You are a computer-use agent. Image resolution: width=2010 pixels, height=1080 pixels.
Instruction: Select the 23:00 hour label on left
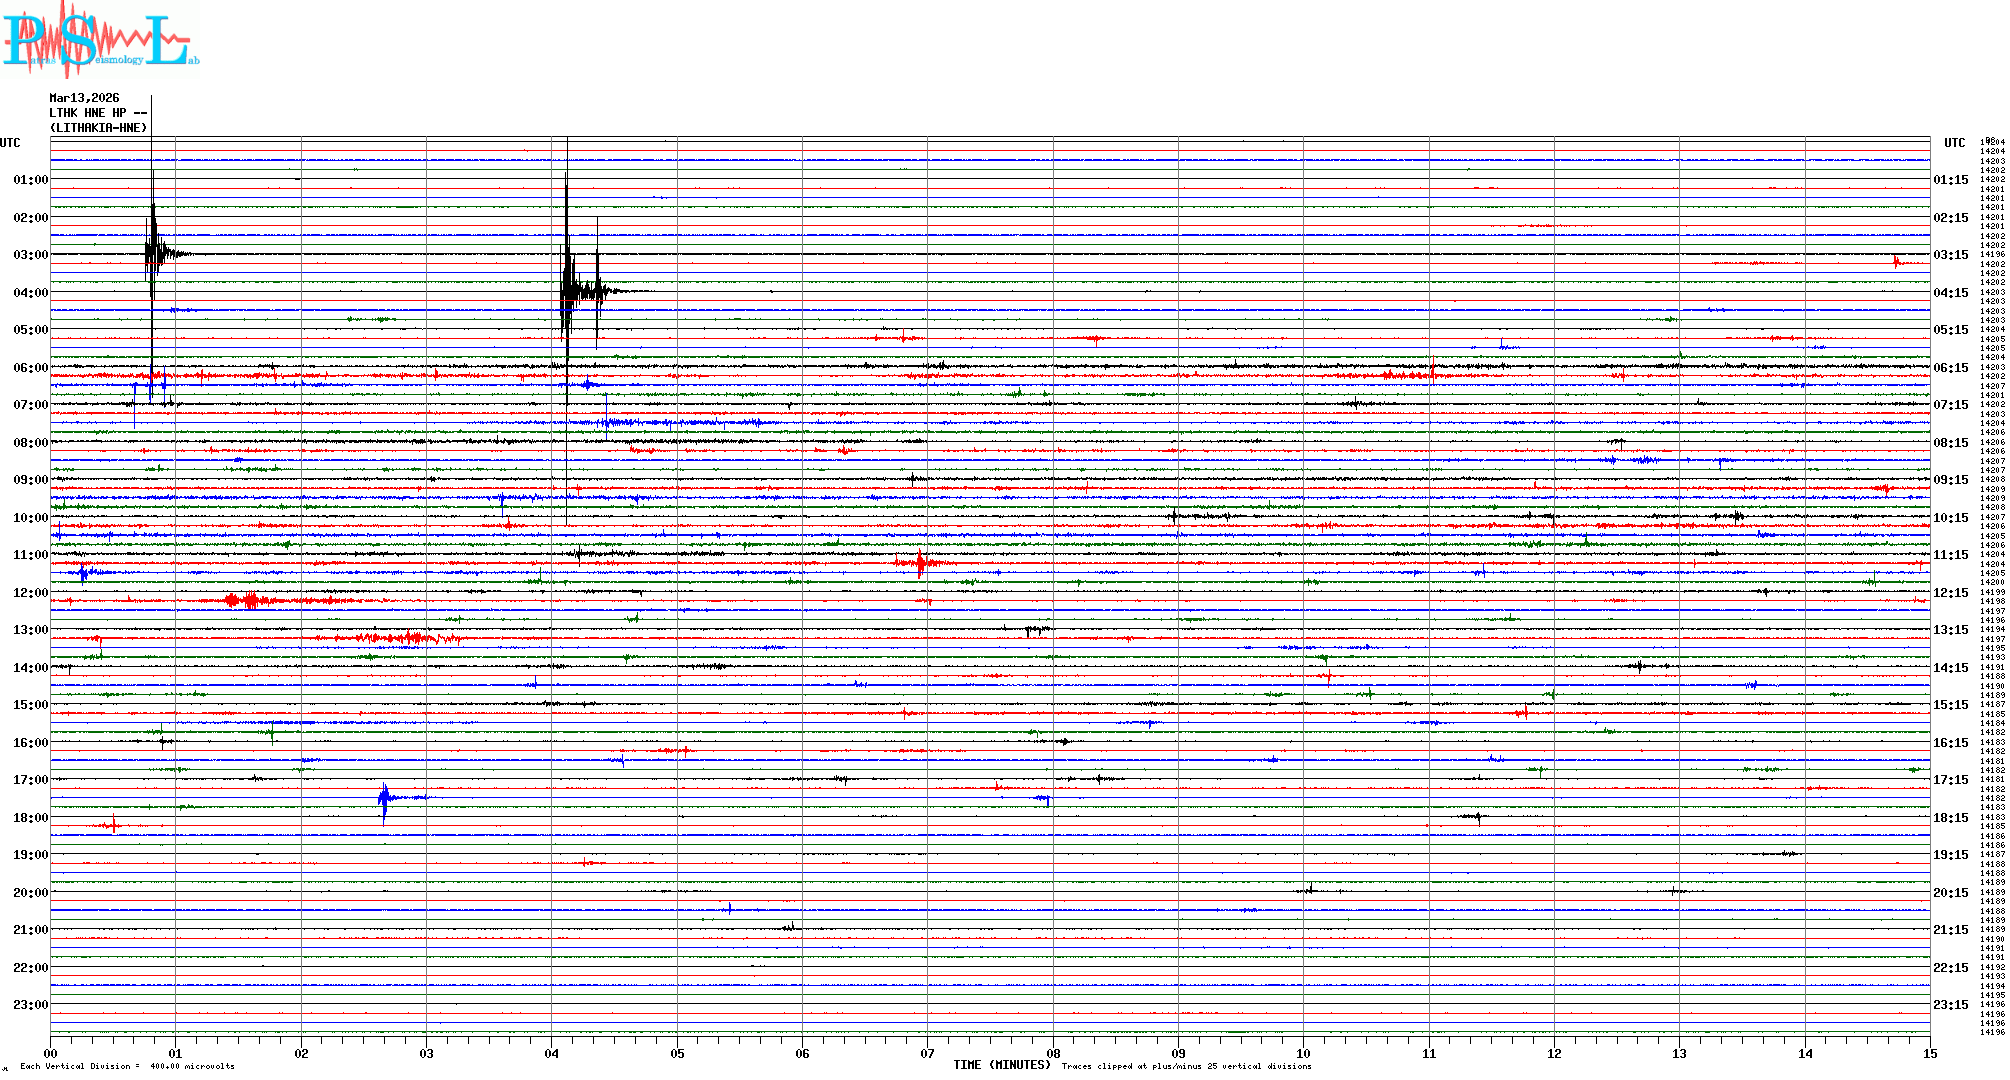30,1005
